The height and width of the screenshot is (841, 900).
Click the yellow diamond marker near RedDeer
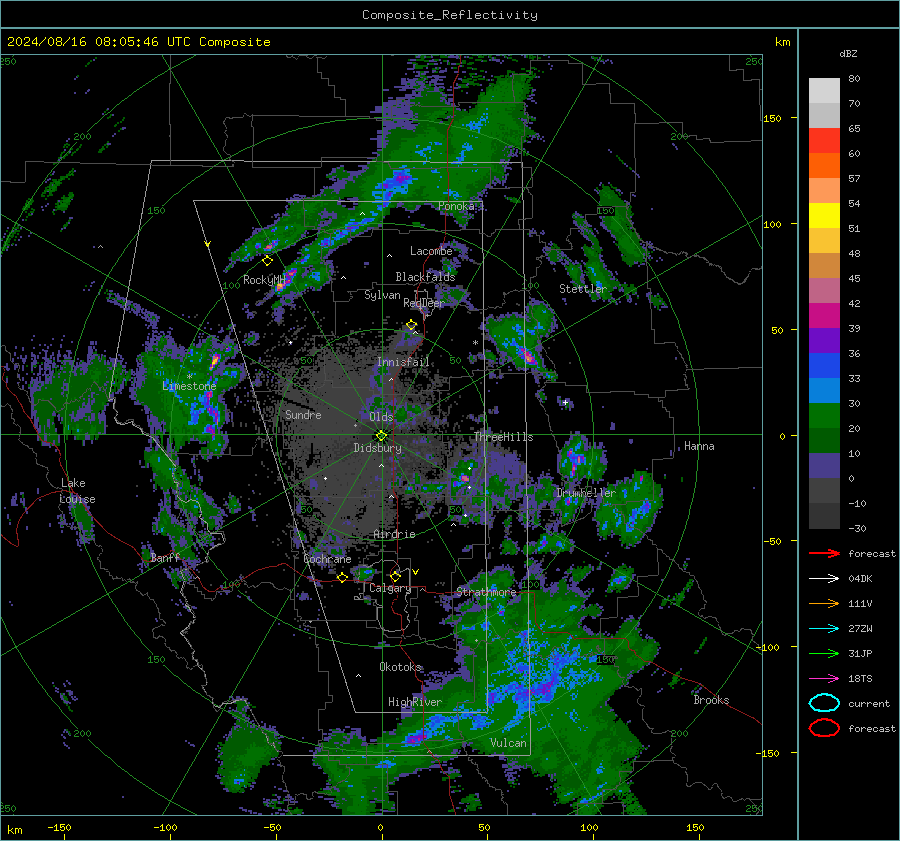[411, 325]
